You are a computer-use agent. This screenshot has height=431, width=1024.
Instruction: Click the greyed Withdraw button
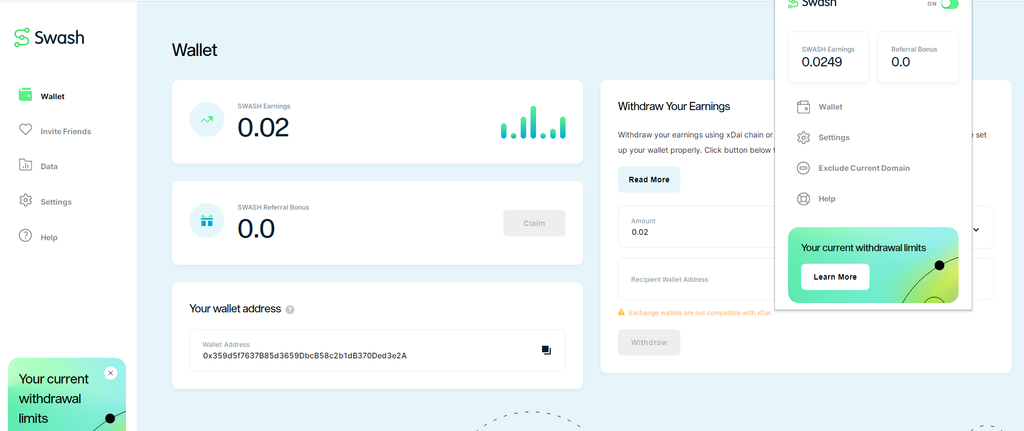tap(649, 342)
